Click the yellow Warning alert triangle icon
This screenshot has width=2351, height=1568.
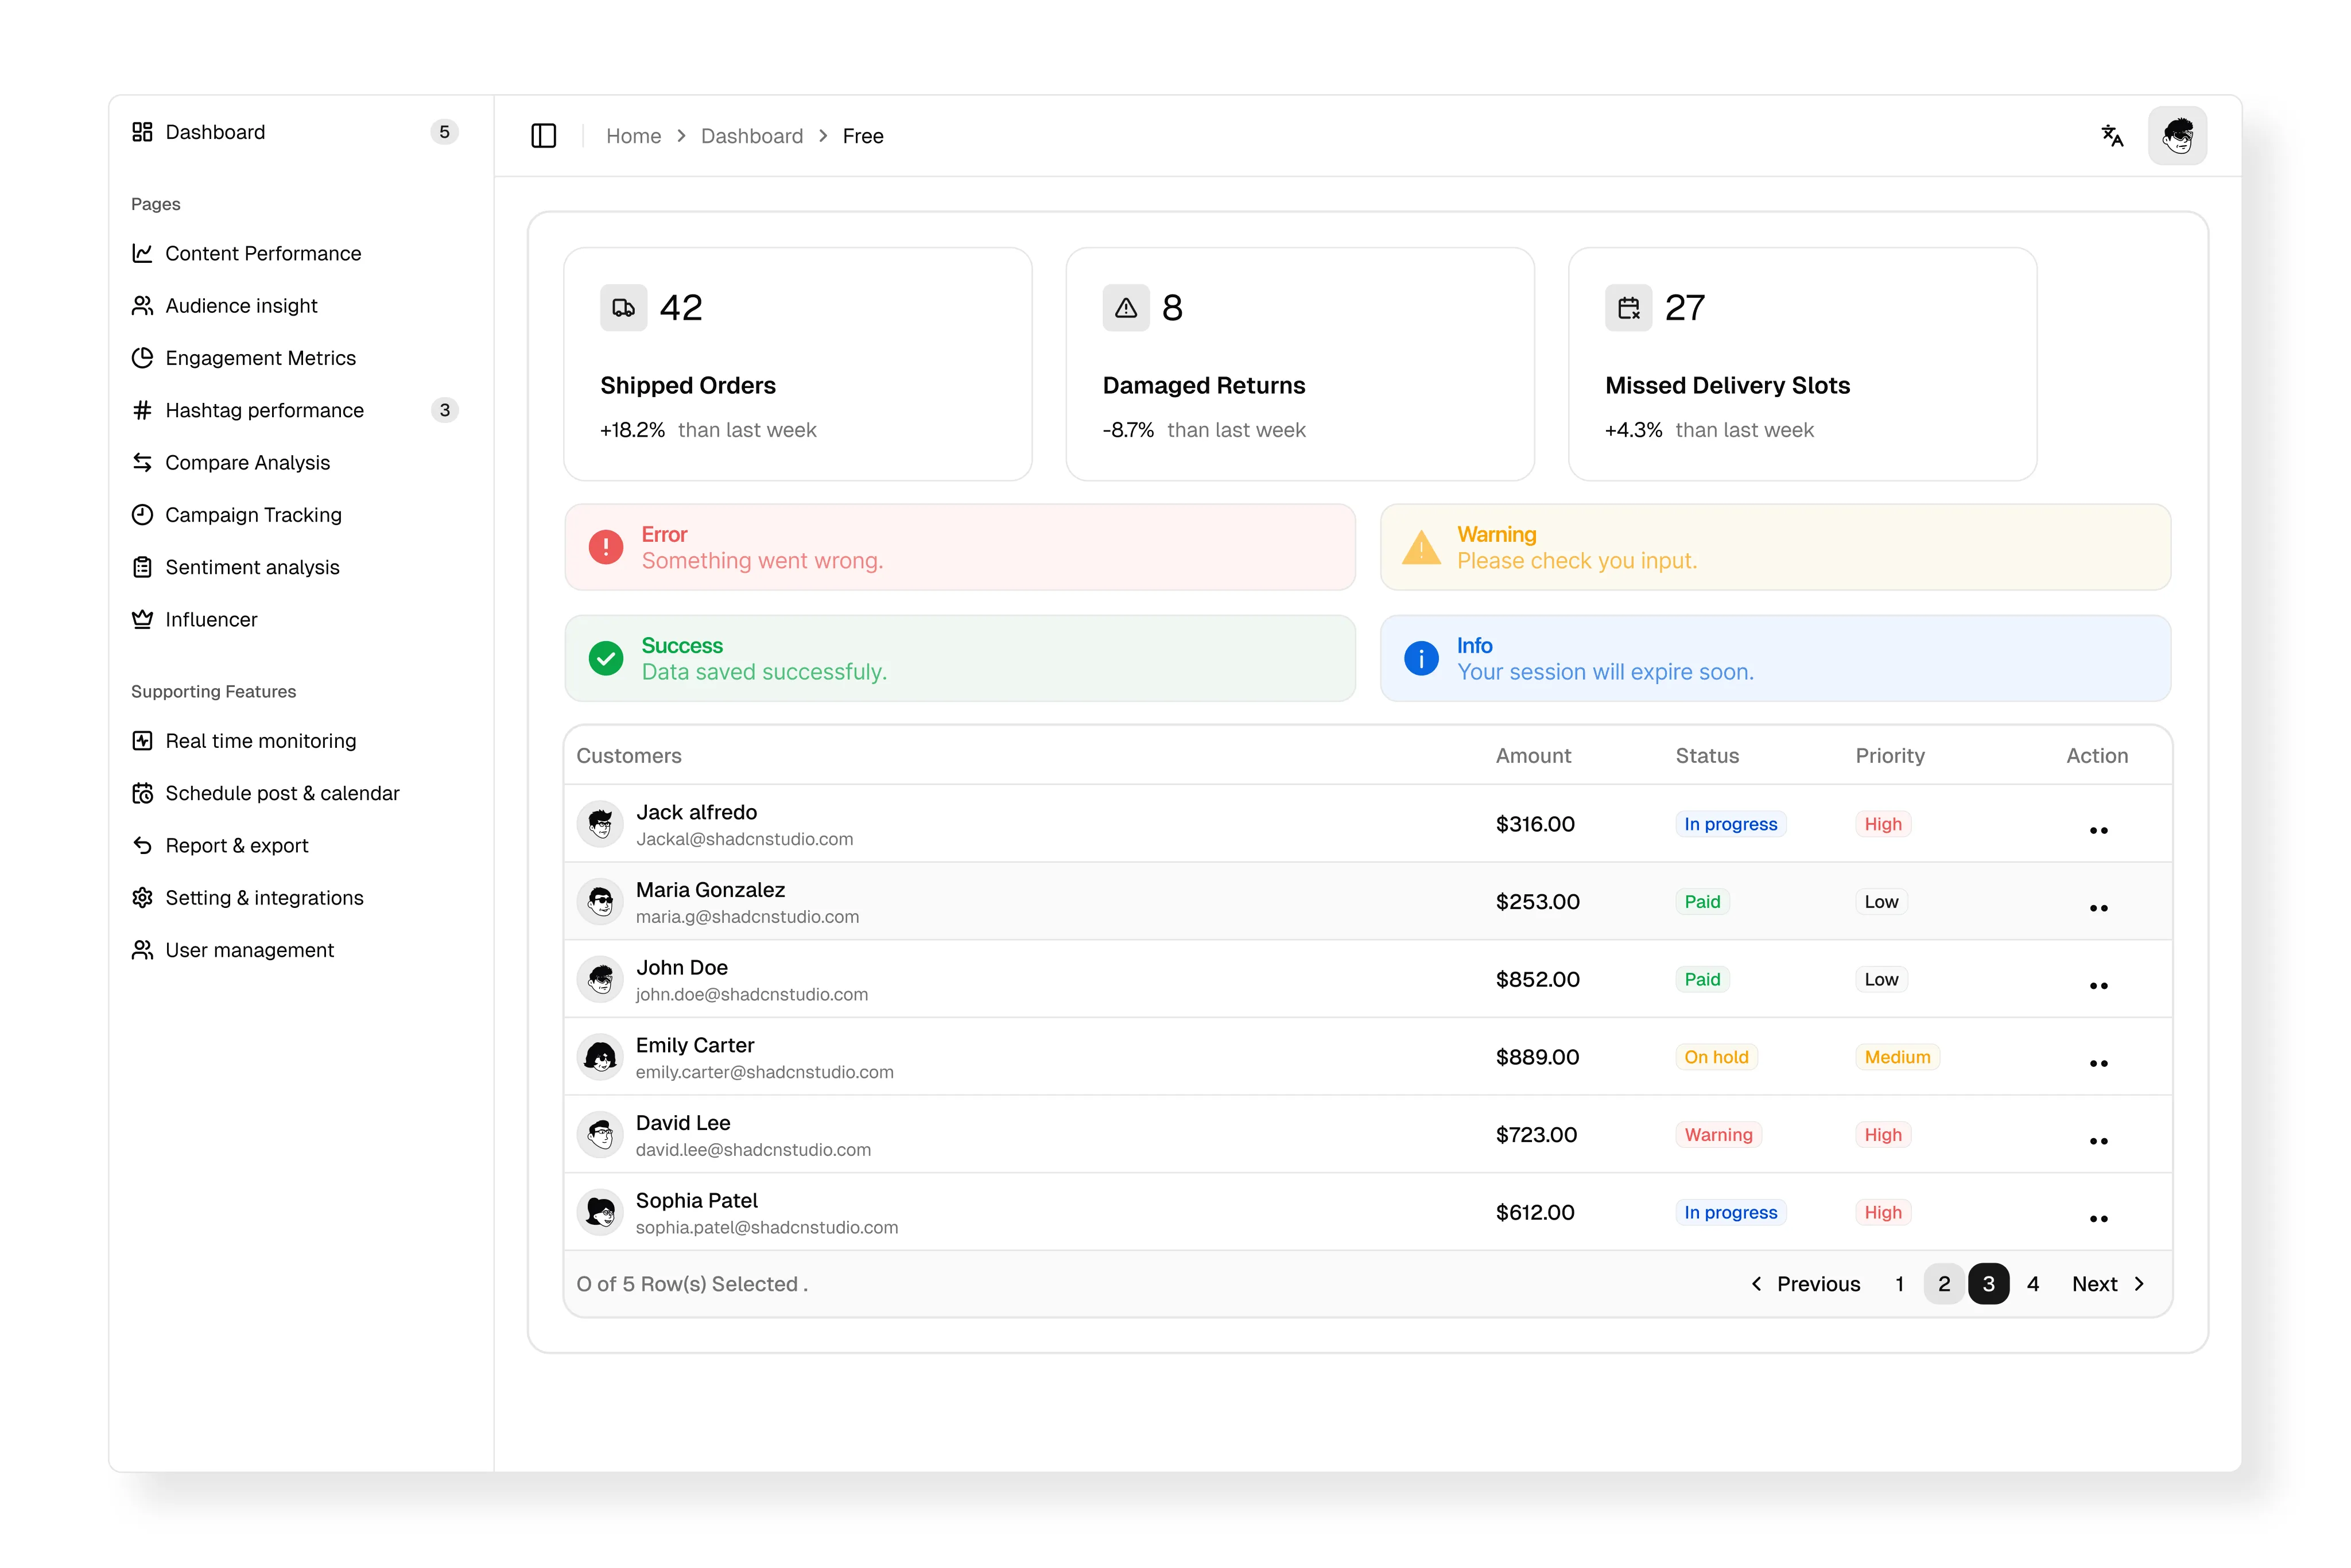pyautogui.click(x=1421, y=547)
